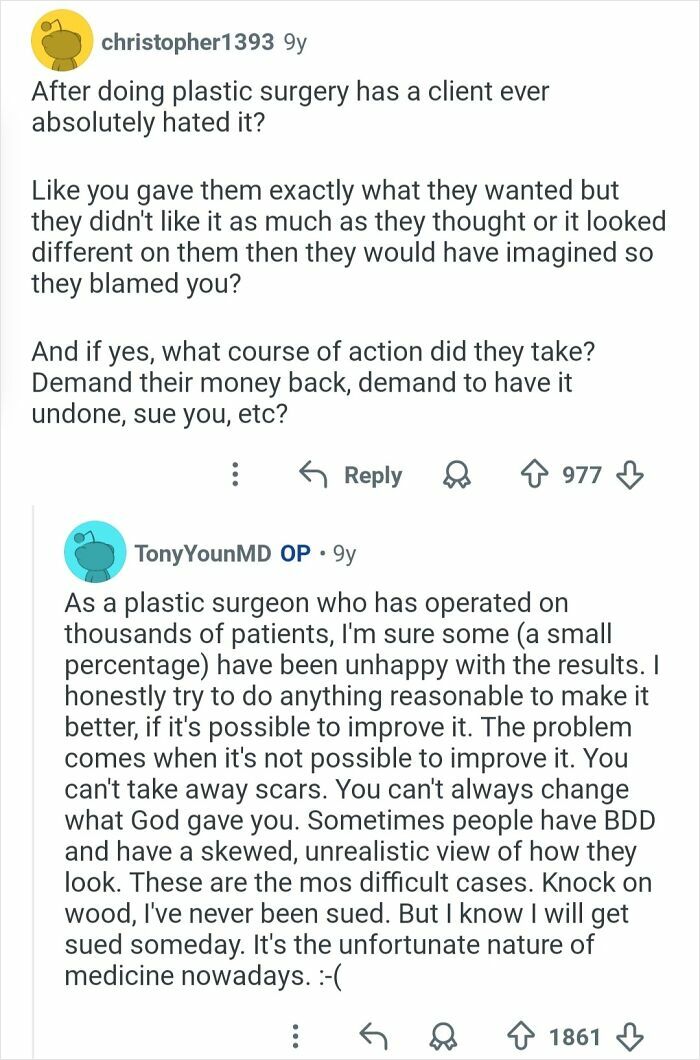
Task: Click the Reply button on the top comment
Action: pyautogui.click(x=372, y=475)
